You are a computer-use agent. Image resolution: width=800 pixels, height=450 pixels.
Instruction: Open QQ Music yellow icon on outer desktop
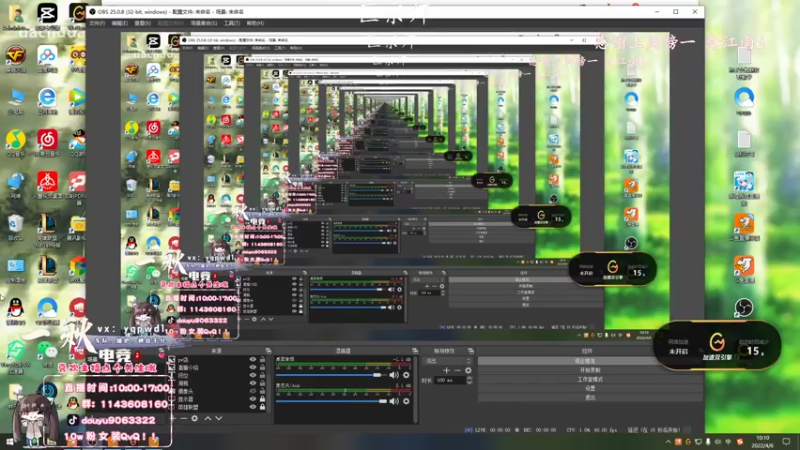tap(16, 139)
